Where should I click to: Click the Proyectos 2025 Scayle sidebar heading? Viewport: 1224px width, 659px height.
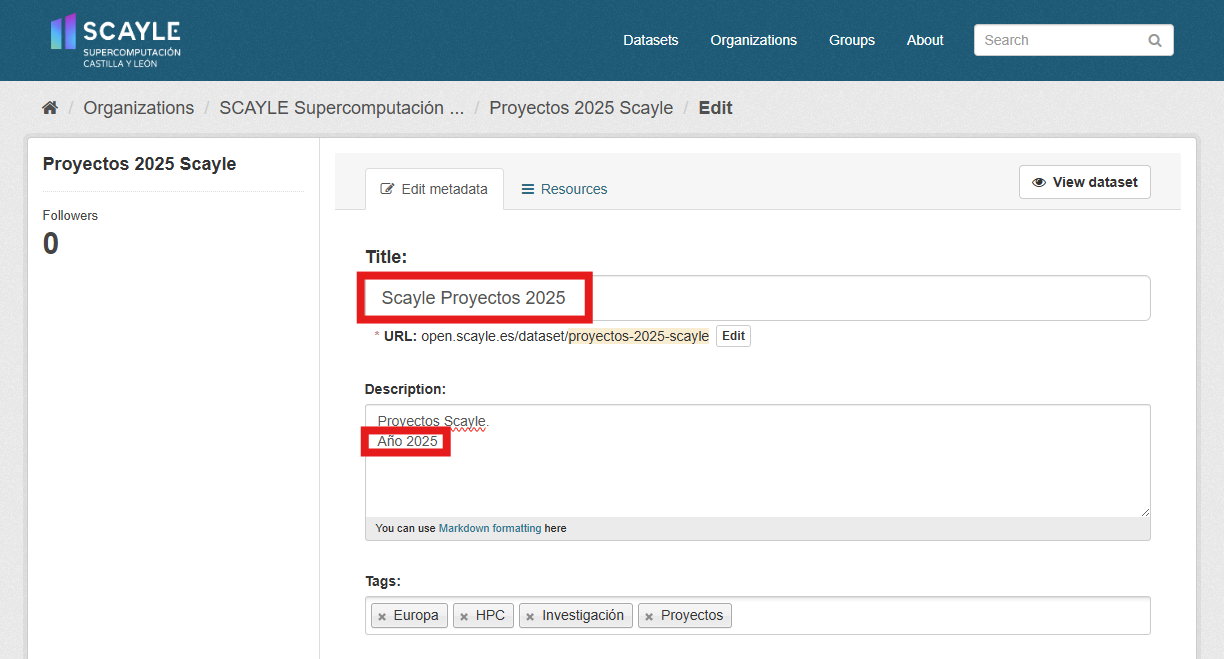pos(139,164)
